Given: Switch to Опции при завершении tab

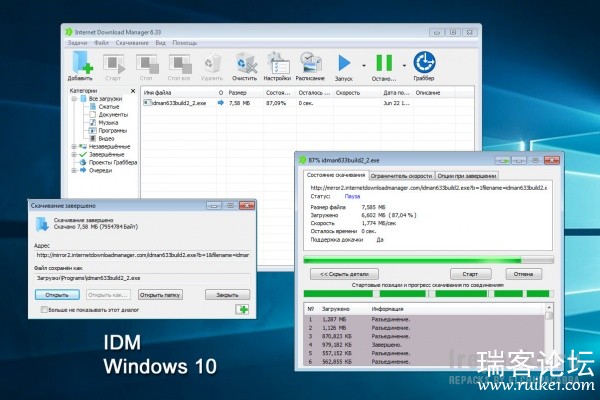Looking at the screenshot, I should pyautogui.click(x=466, y=176).
